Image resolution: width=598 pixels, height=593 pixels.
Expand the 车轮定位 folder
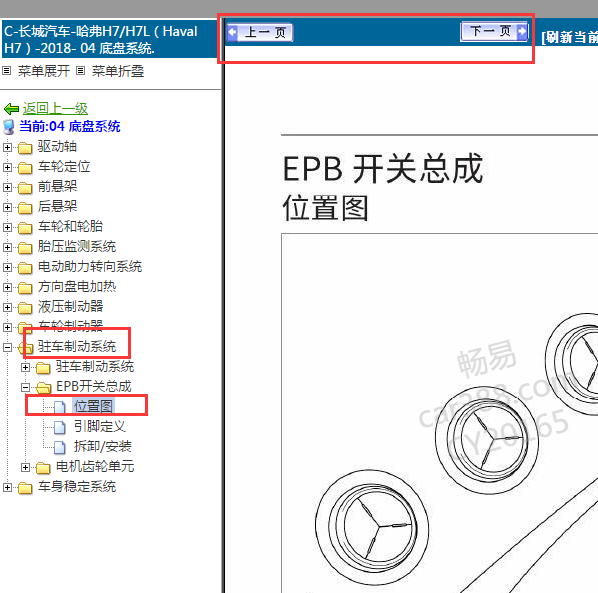point(7,167)
